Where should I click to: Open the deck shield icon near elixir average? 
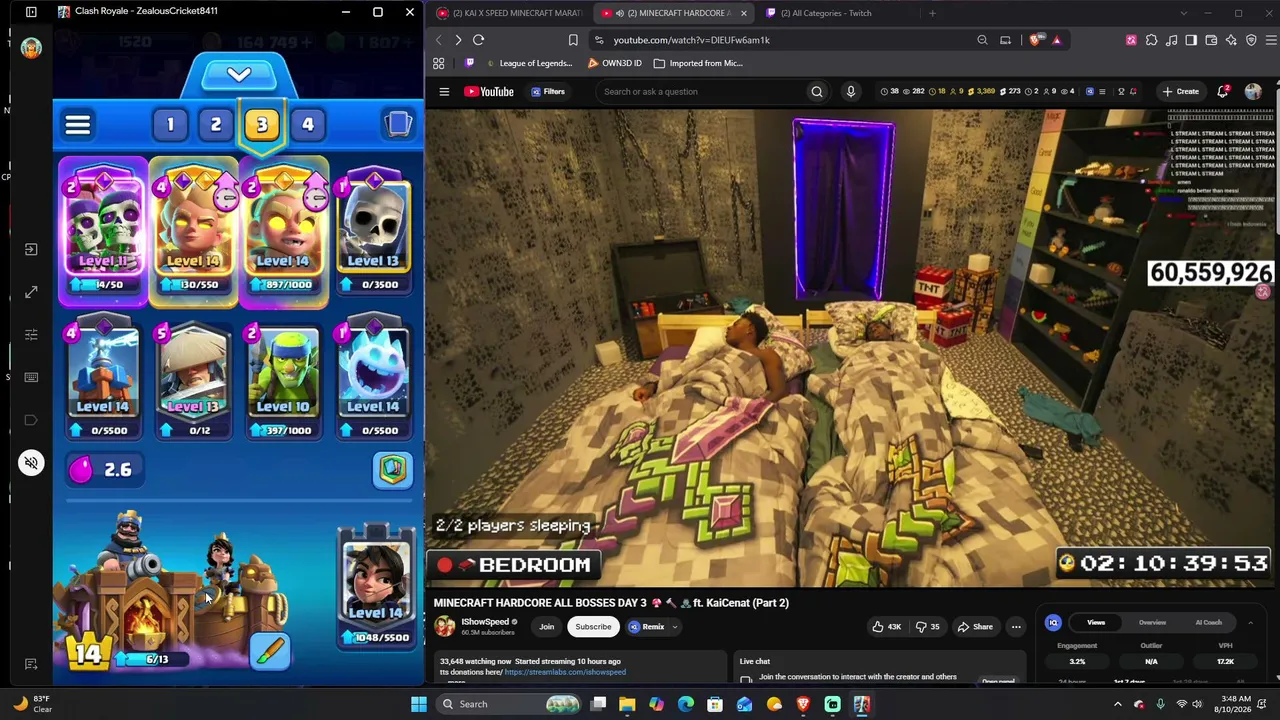pyautogui.click(x=393, y=470)
